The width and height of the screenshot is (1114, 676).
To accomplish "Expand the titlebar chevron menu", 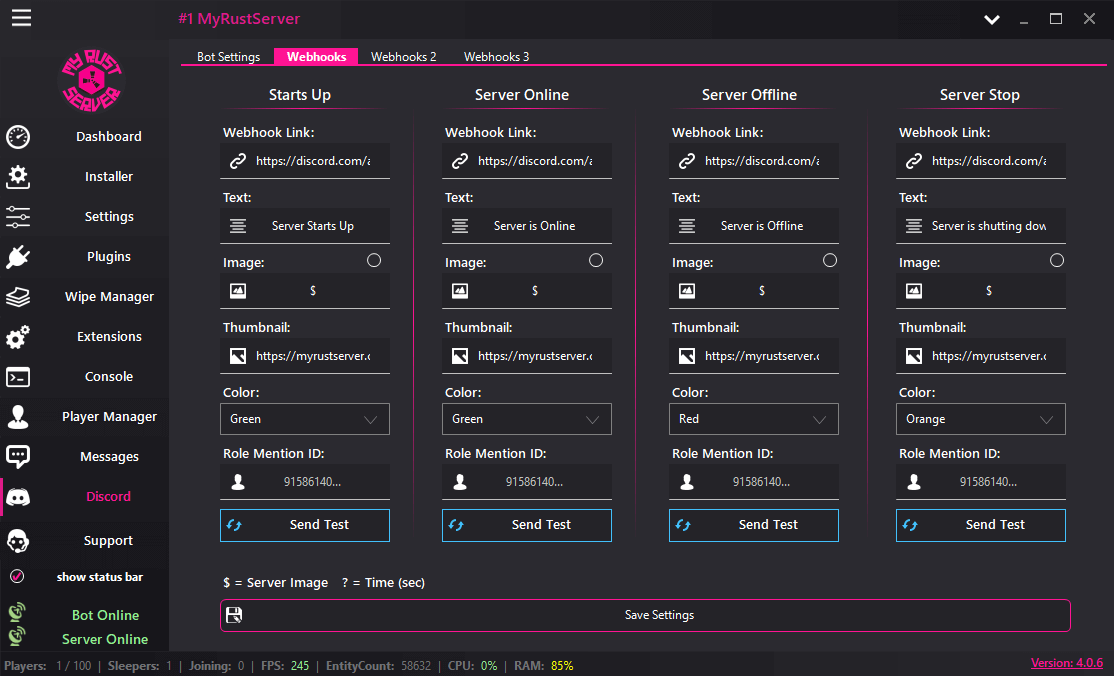I will click(x=991, y=19).
